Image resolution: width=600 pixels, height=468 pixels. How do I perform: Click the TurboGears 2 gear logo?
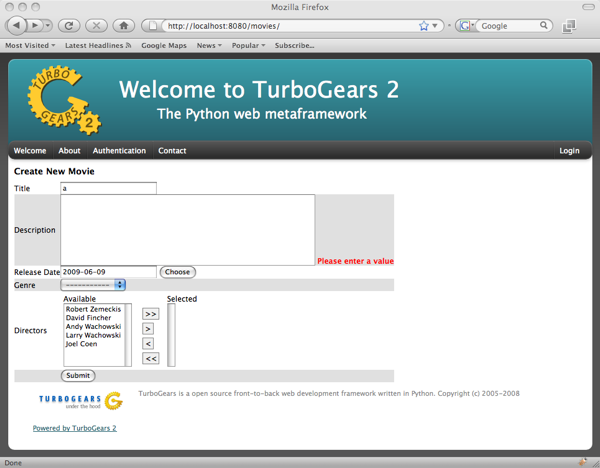point(64,100)
